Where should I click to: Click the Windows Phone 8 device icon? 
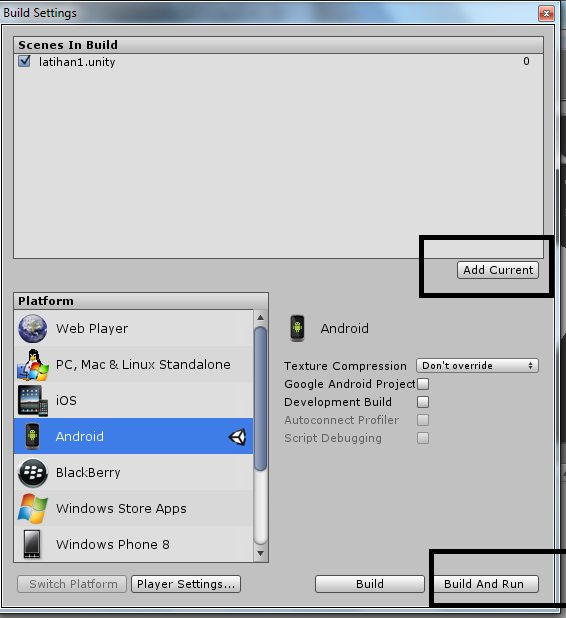click(x=32, y=544)
